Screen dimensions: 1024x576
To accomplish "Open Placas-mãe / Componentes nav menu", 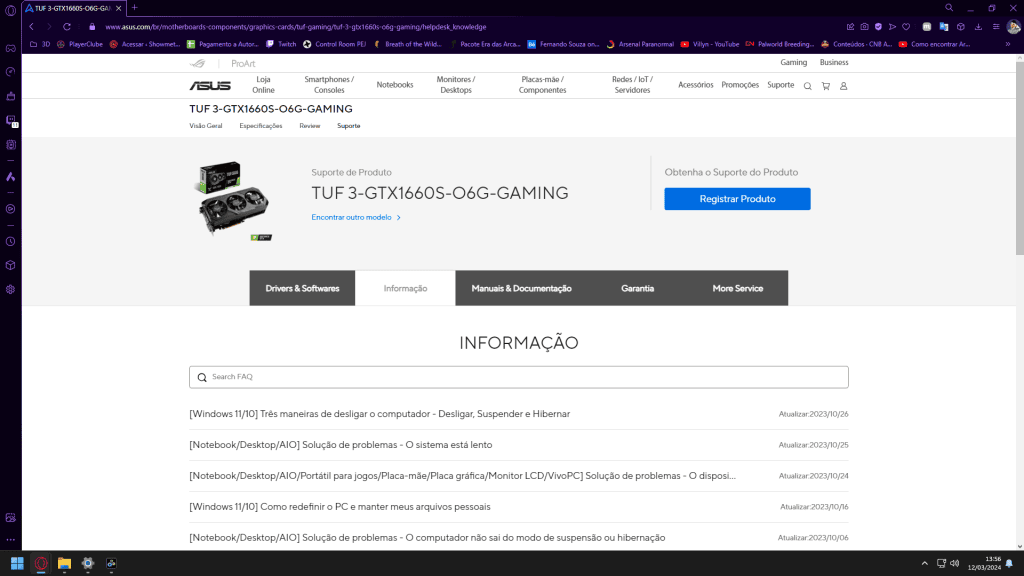I will point(542,85).
